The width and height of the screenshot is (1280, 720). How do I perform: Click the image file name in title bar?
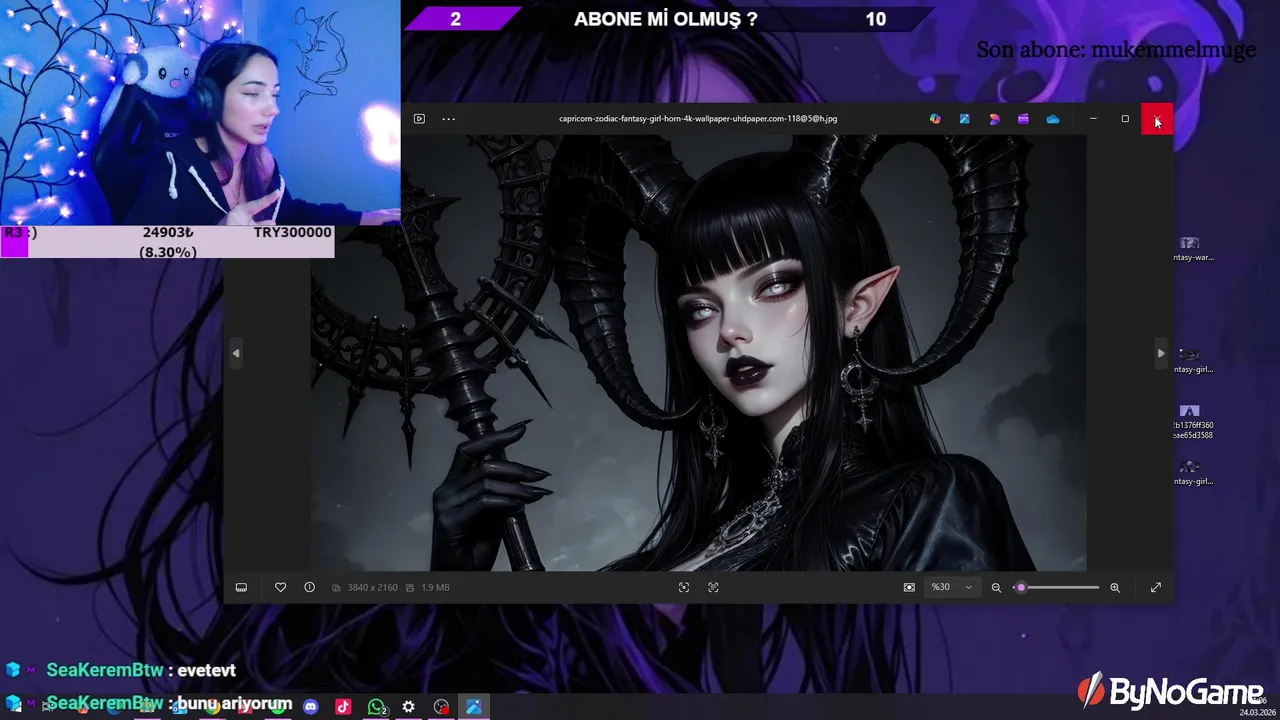click(698, 118)
